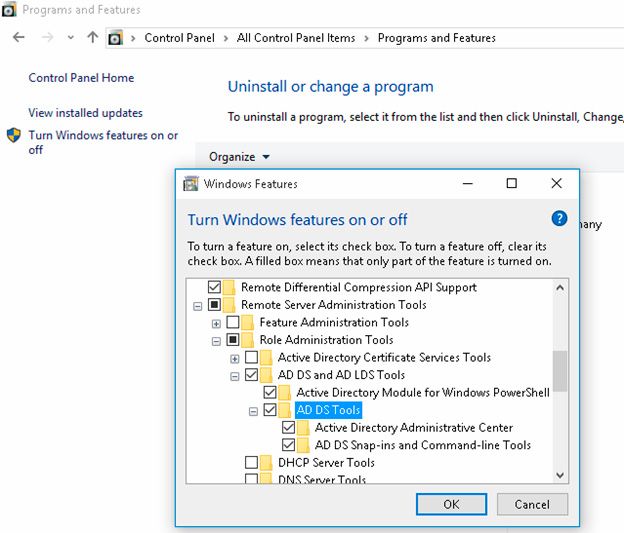Viewport: 624px width, 533px height.
Task: Click the folder icon of Feature Administration Tools
Action: point(248,322)
